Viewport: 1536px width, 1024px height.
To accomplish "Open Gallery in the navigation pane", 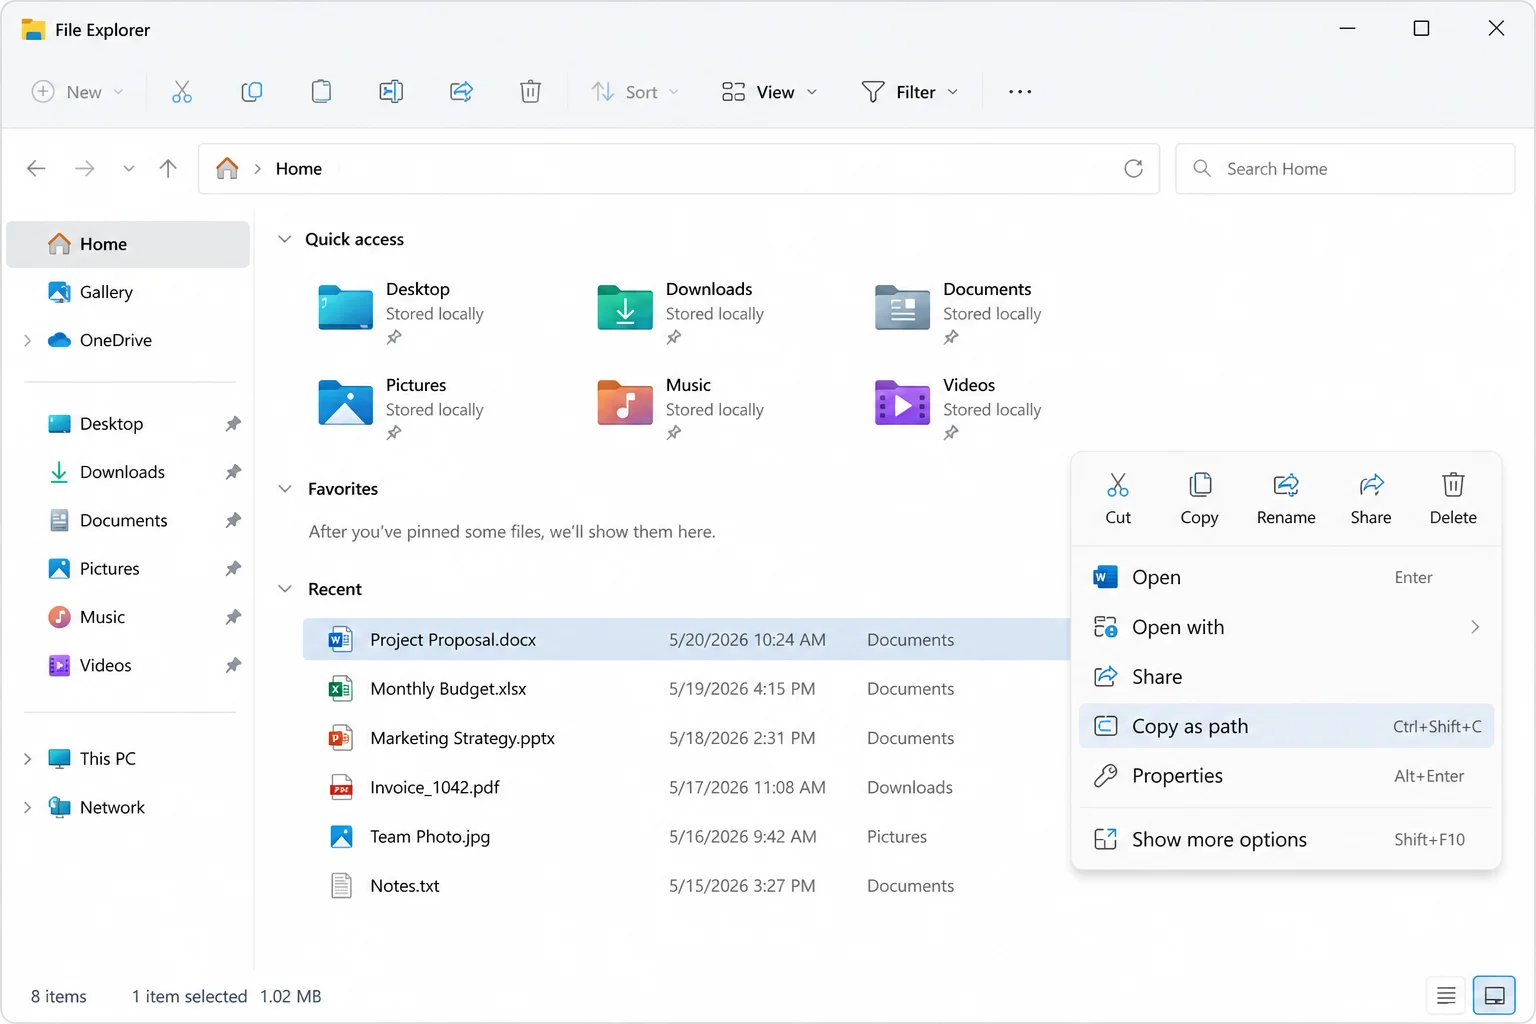I will pos(128,292).
